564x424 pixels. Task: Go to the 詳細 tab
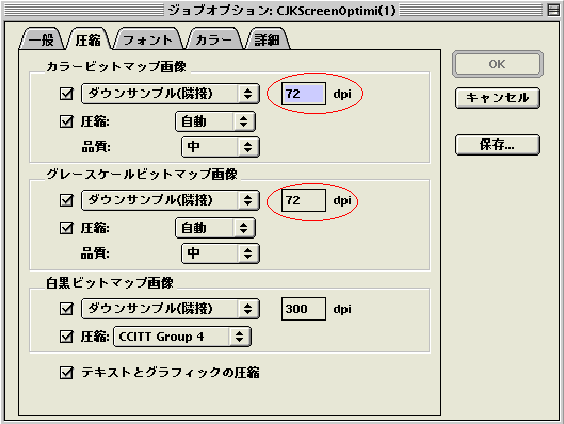pos(267,39)
